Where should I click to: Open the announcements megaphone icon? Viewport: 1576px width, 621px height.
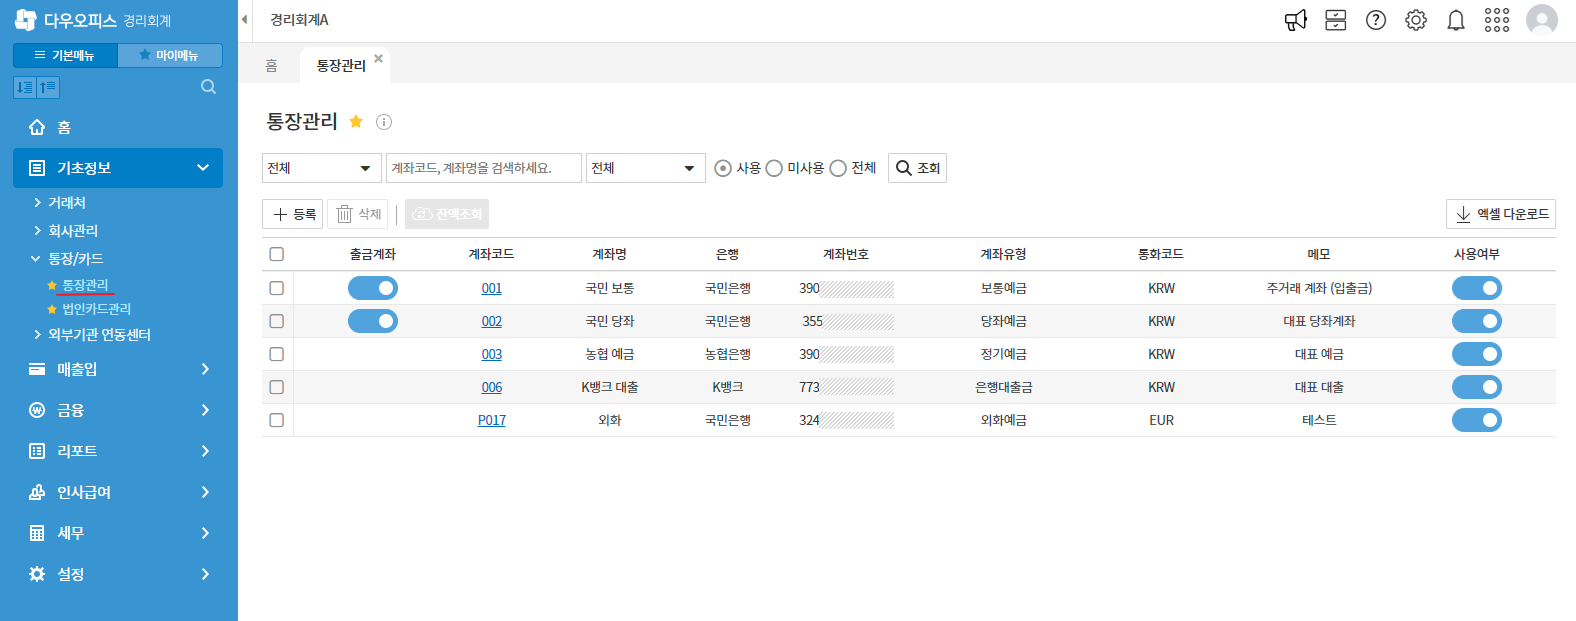click(1295, 20)
